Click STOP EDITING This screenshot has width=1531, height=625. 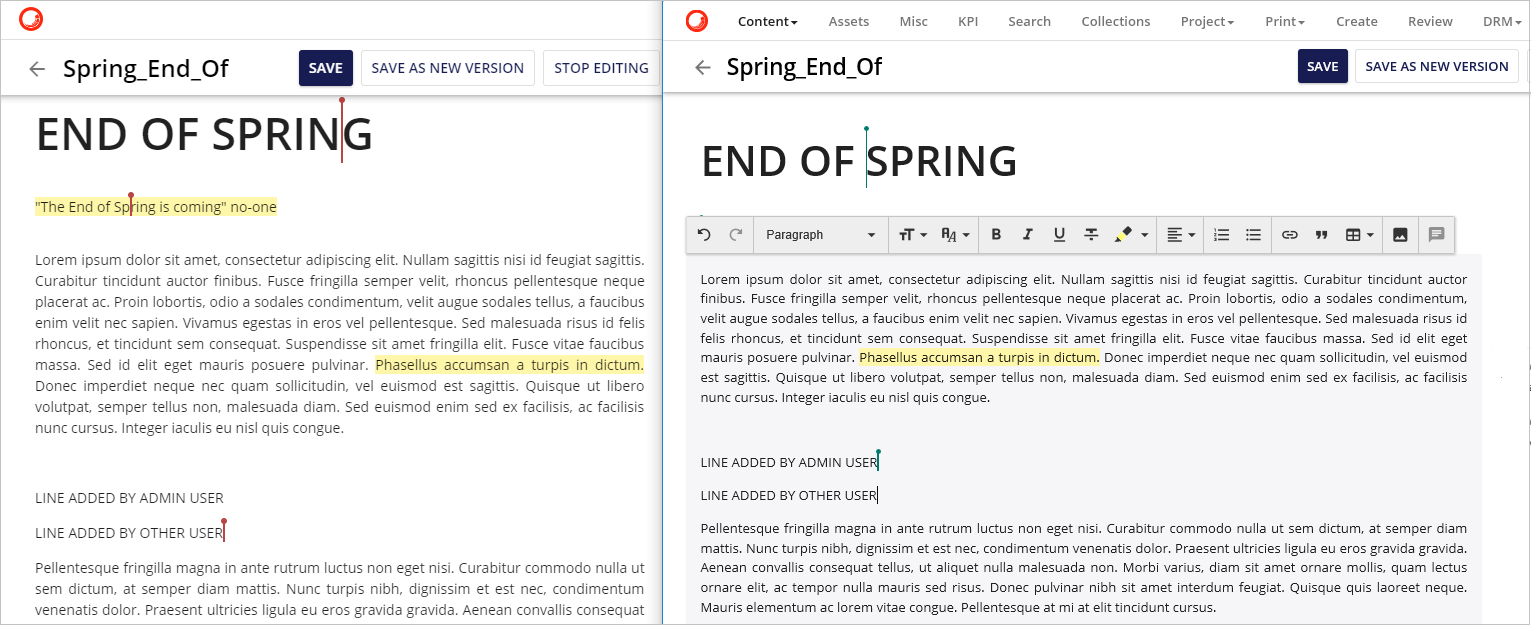[601, 68]
